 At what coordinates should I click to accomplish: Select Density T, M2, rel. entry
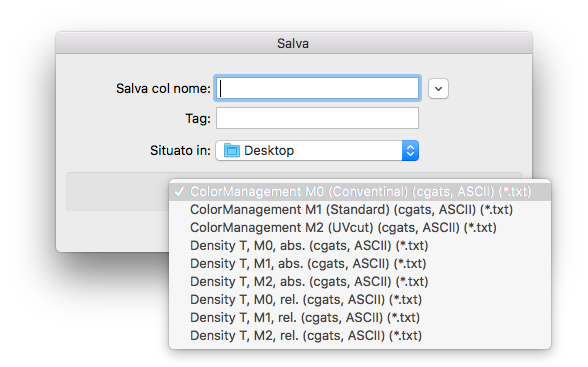[x=360, y=336]
